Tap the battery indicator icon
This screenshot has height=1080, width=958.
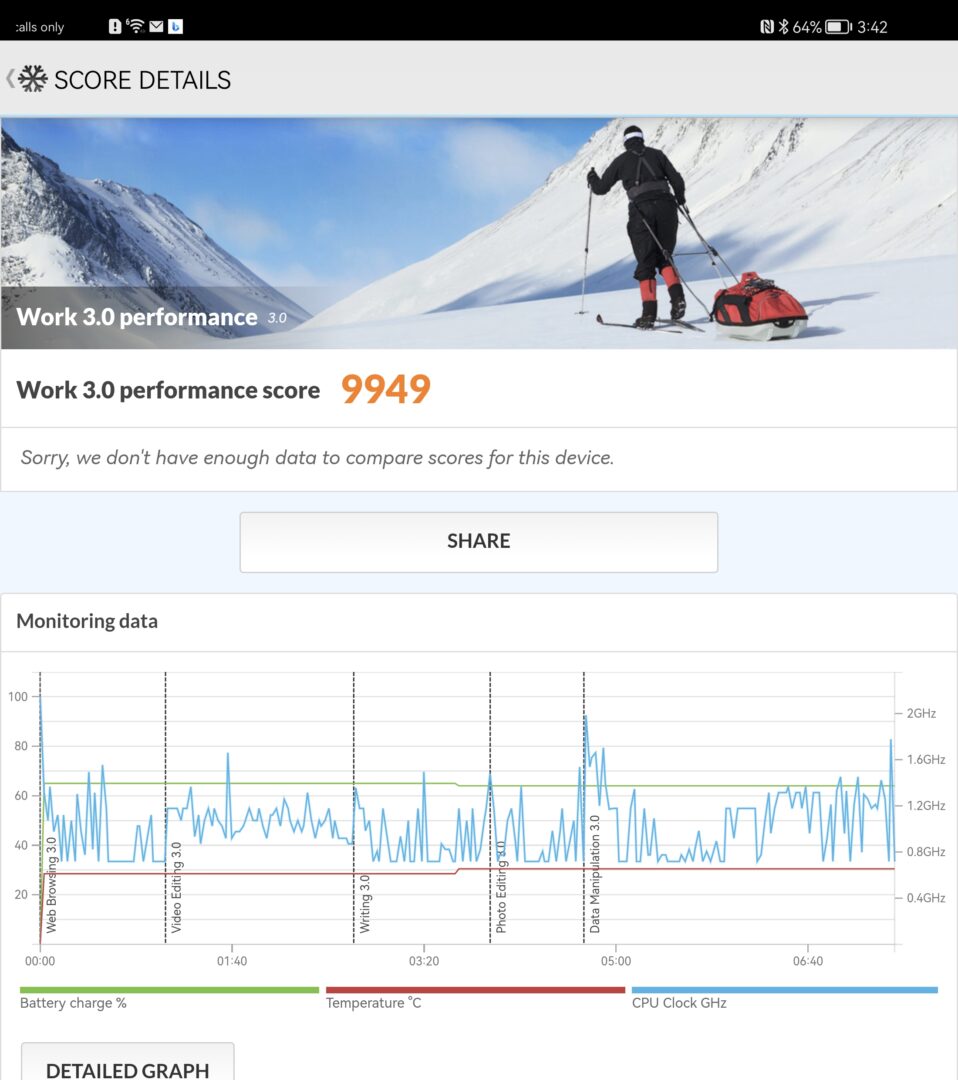(x=838, y=27)
